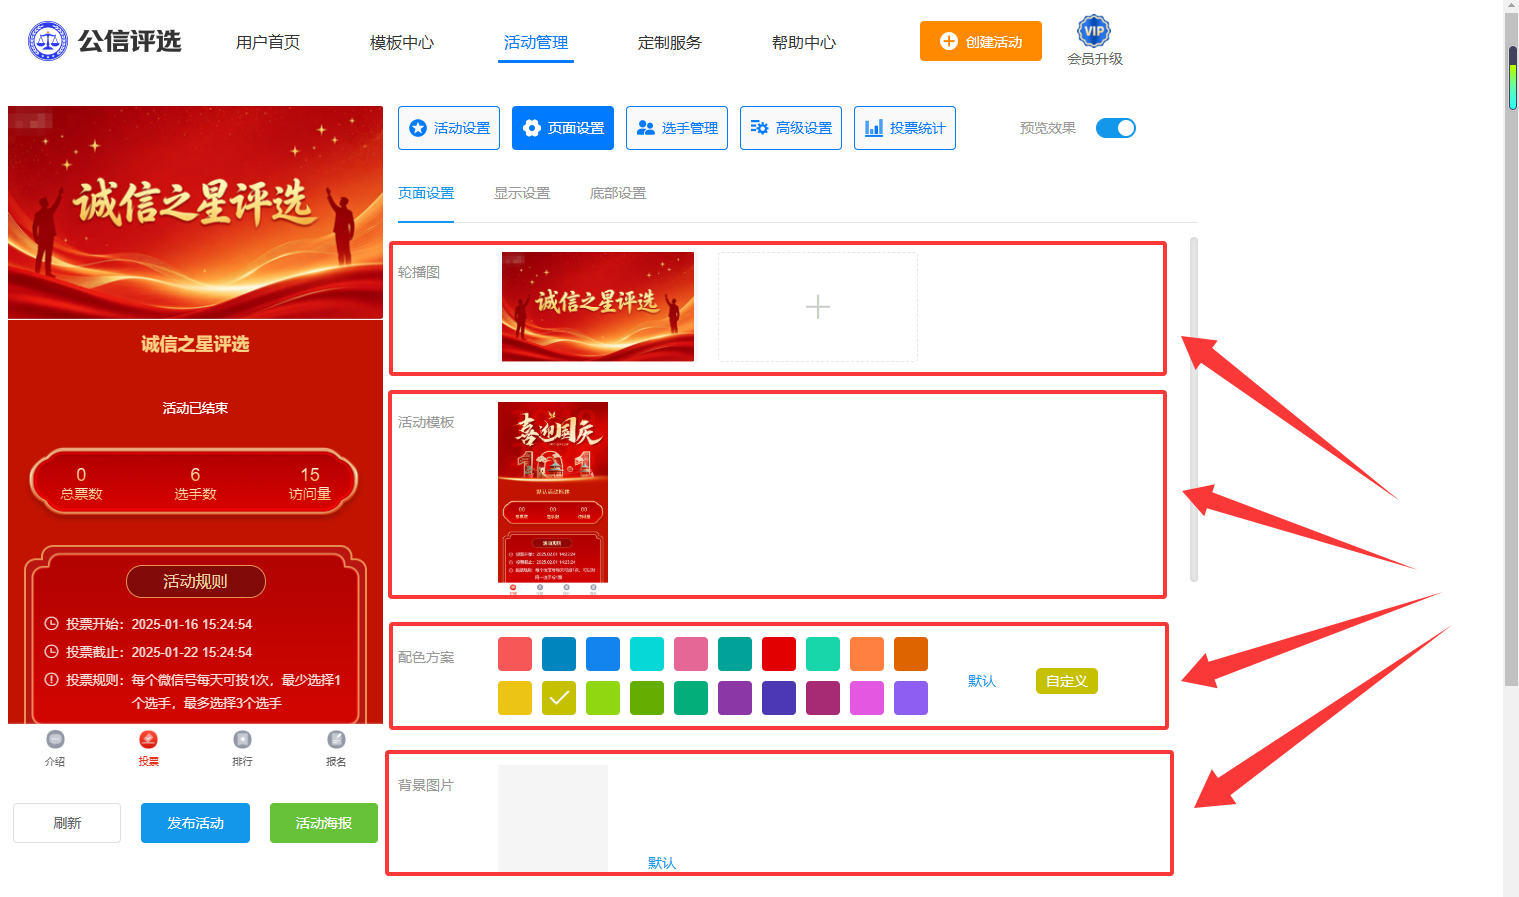Open the 投票统计 section button
Screen dimensions: 1519x897
[x=905, y=128]
